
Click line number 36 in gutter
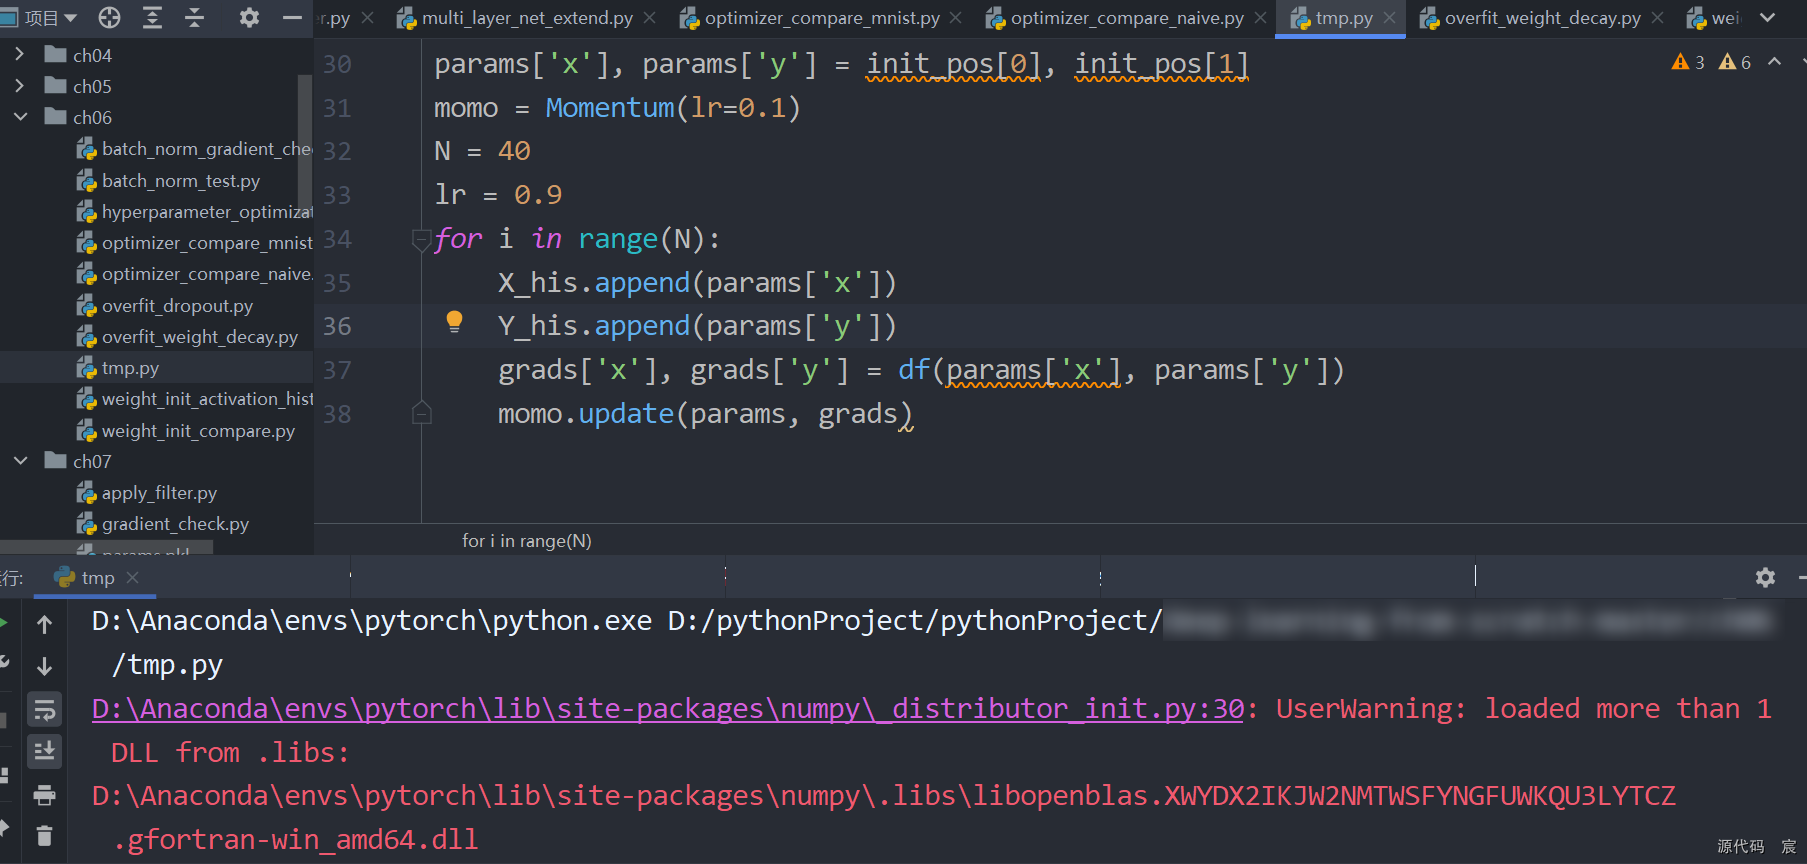(337, 326)
